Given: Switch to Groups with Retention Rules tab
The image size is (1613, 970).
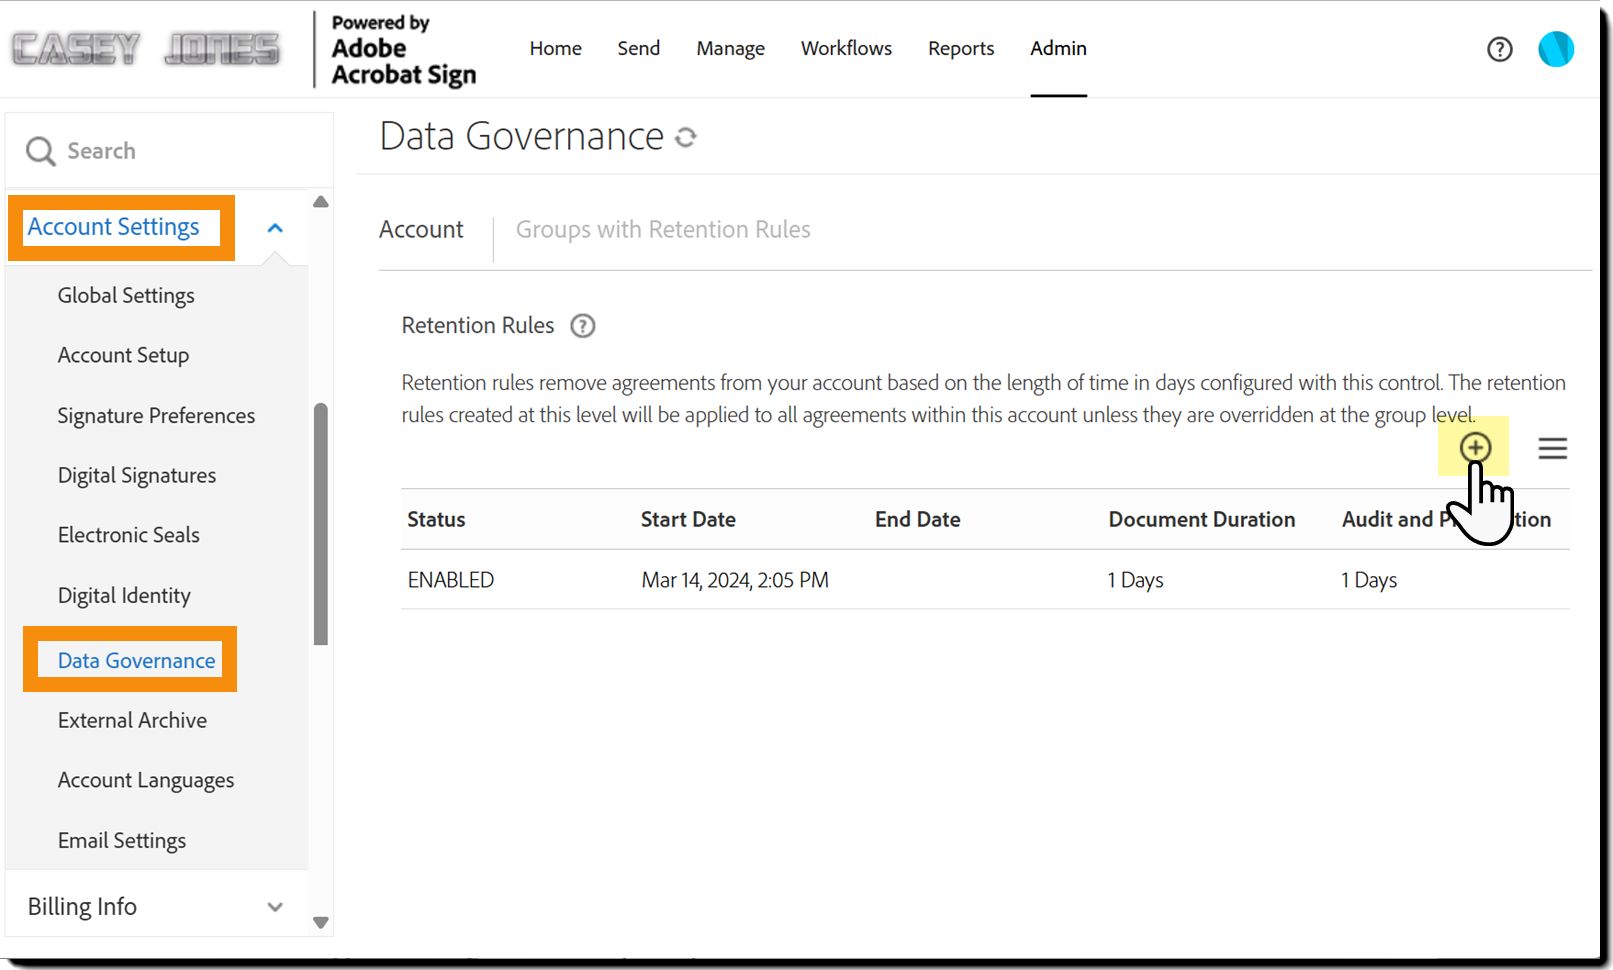Looking at the screenshot, I should [x=662, y=230].
